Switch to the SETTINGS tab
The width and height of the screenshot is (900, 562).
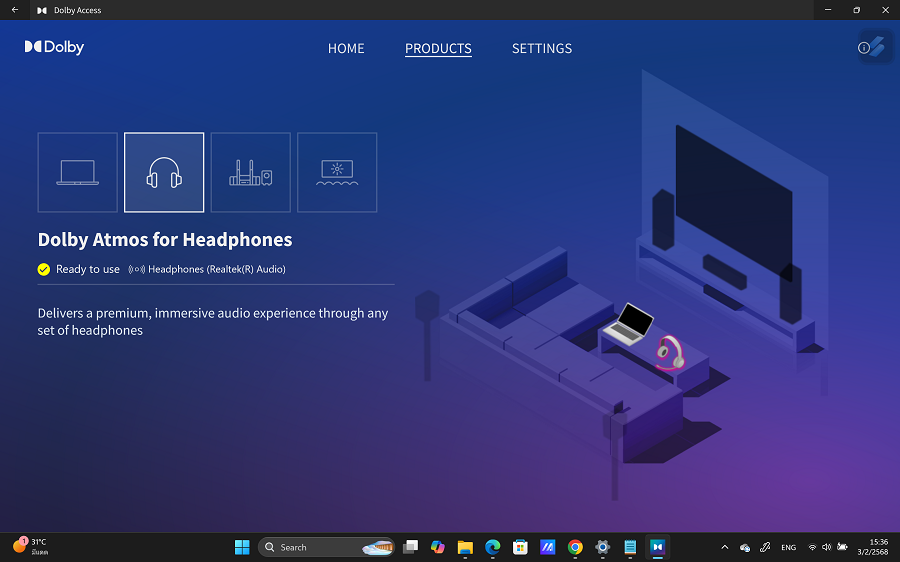[x=542, y=48]
